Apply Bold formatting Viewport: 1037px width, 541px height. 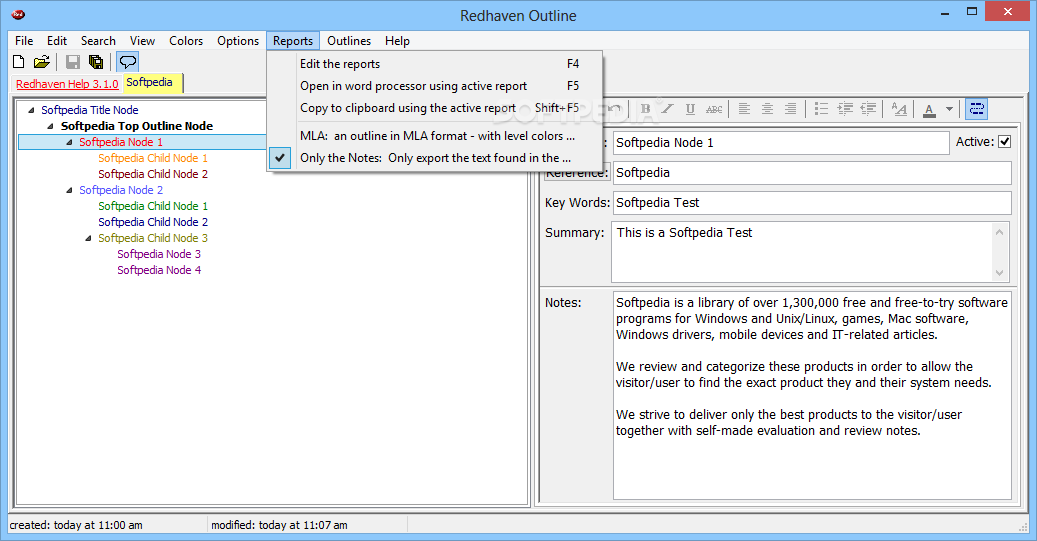645,109
